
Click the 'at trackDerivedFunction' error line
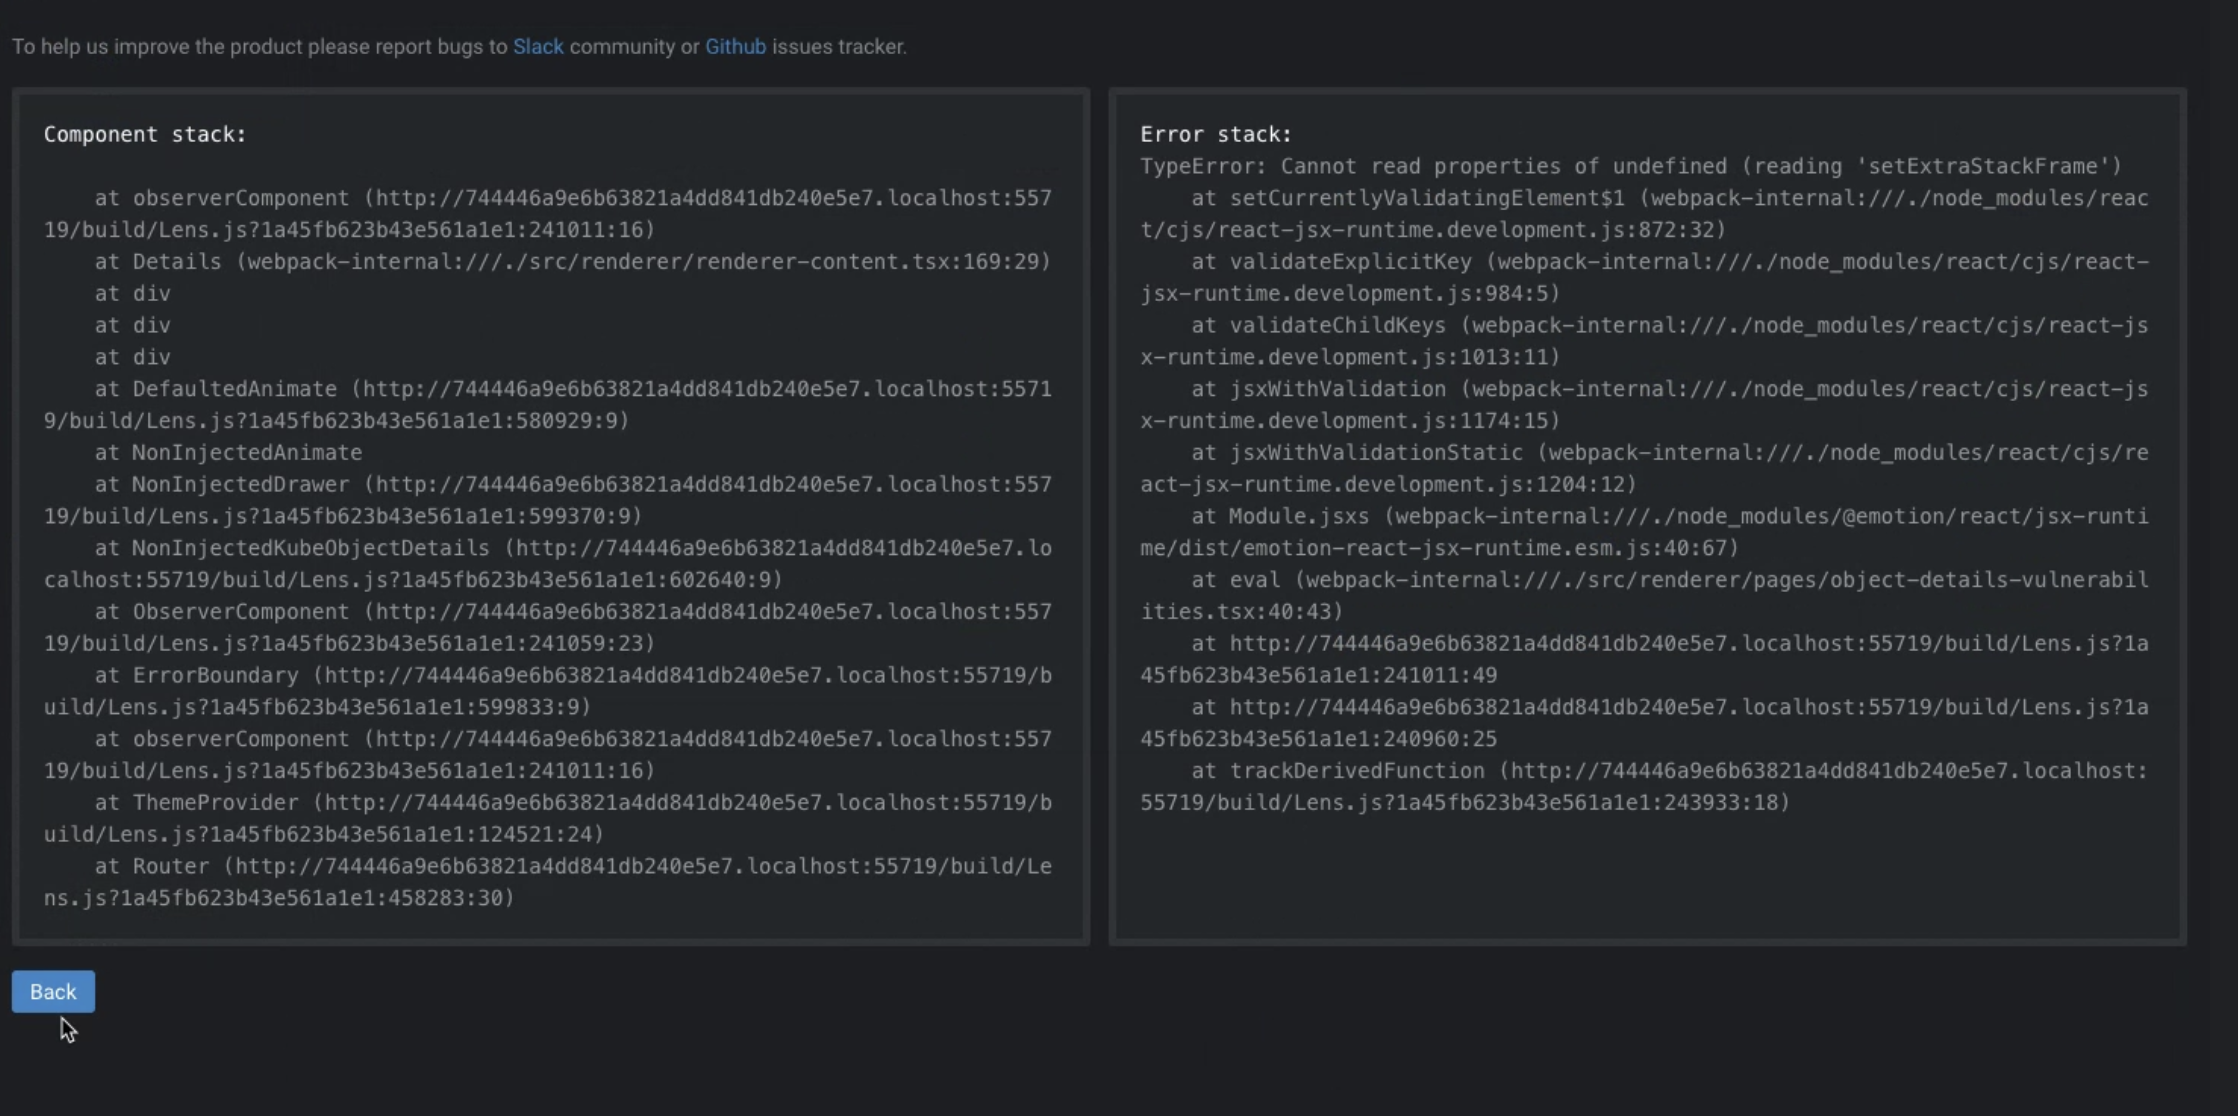1644,787
